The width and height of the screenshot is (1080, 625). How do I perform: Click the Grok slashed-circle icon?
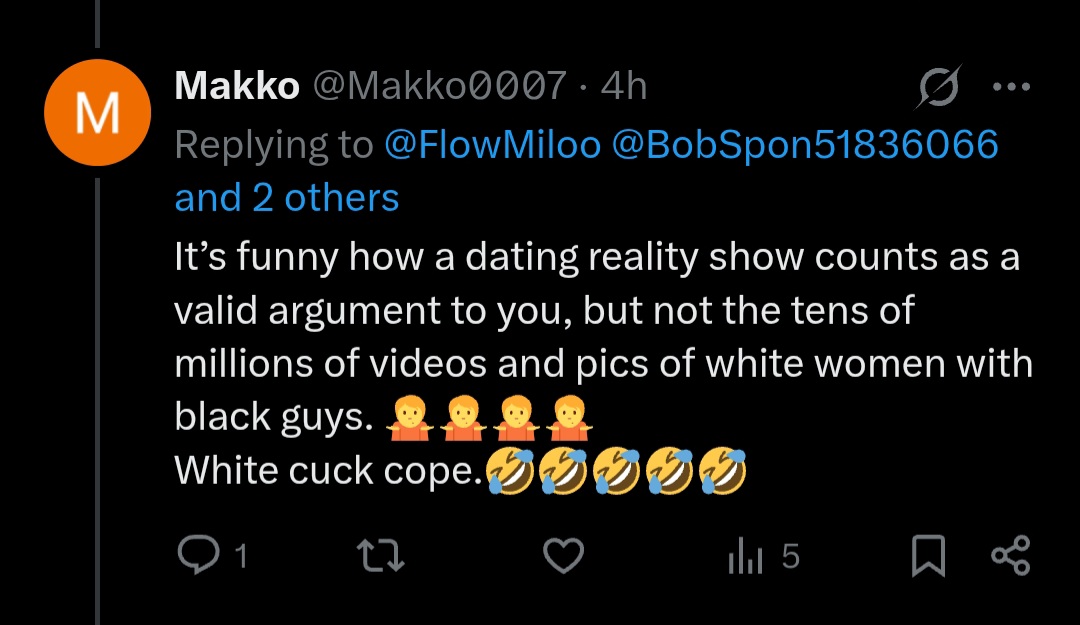(939, 89)
